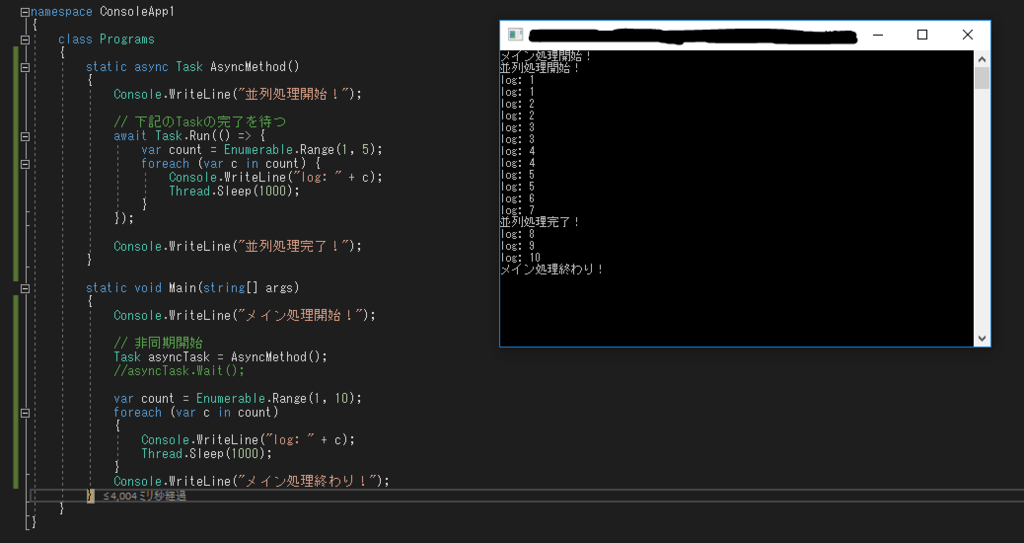Close the console output window

point(967,35)
